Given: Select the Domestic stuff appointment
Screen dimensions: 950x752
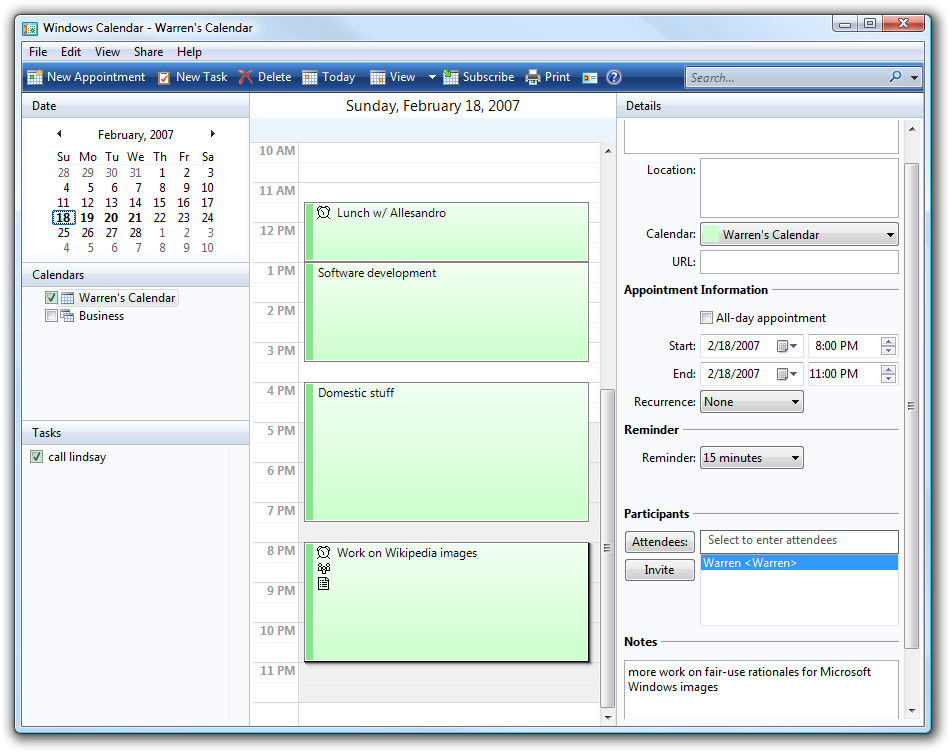Looking at the screenshot, I should pyautogui.click(x=447, y=451).
